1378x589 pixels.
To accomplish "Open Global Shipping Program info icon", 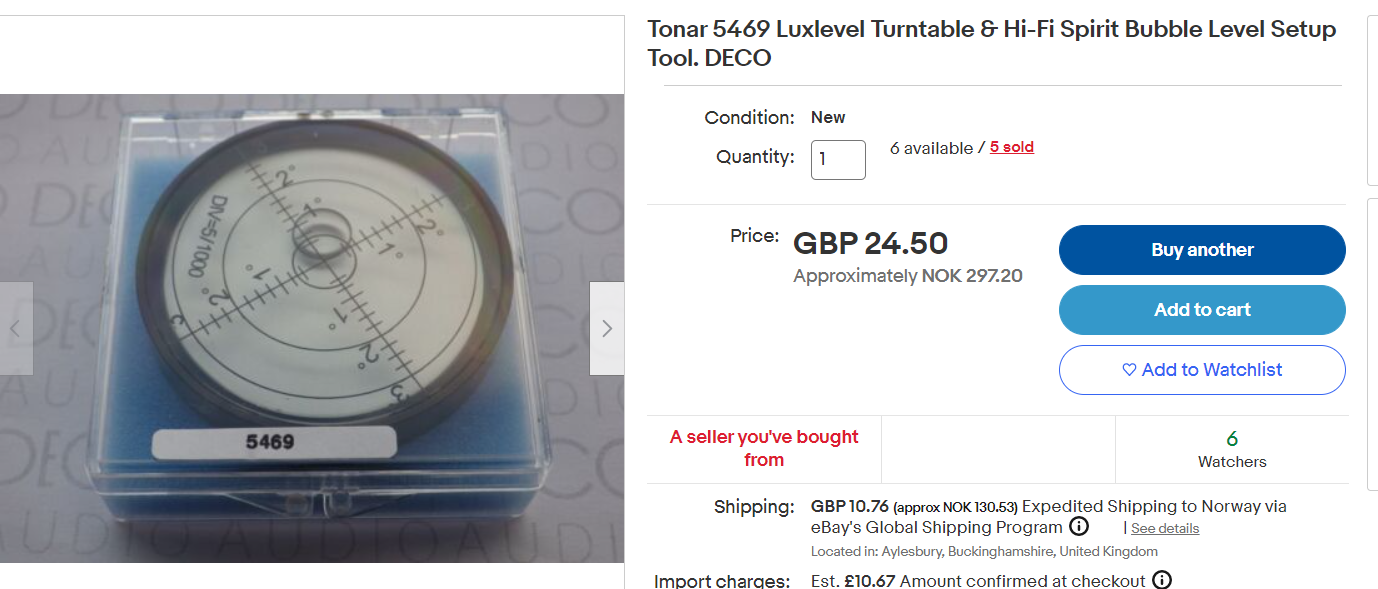I will click(x=1079, y=527).
